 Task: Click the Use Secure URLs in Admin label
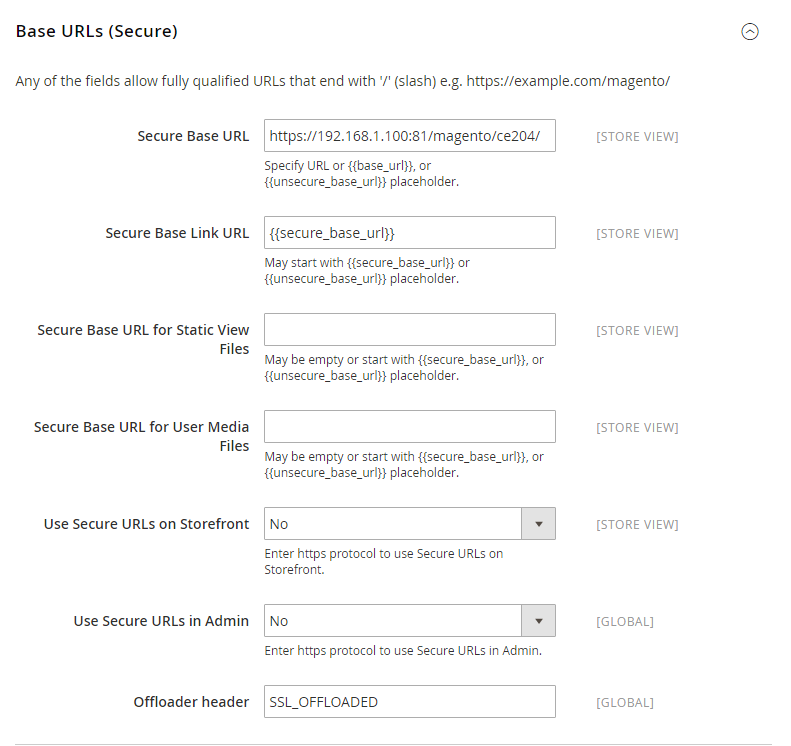[x=161, y=621]
